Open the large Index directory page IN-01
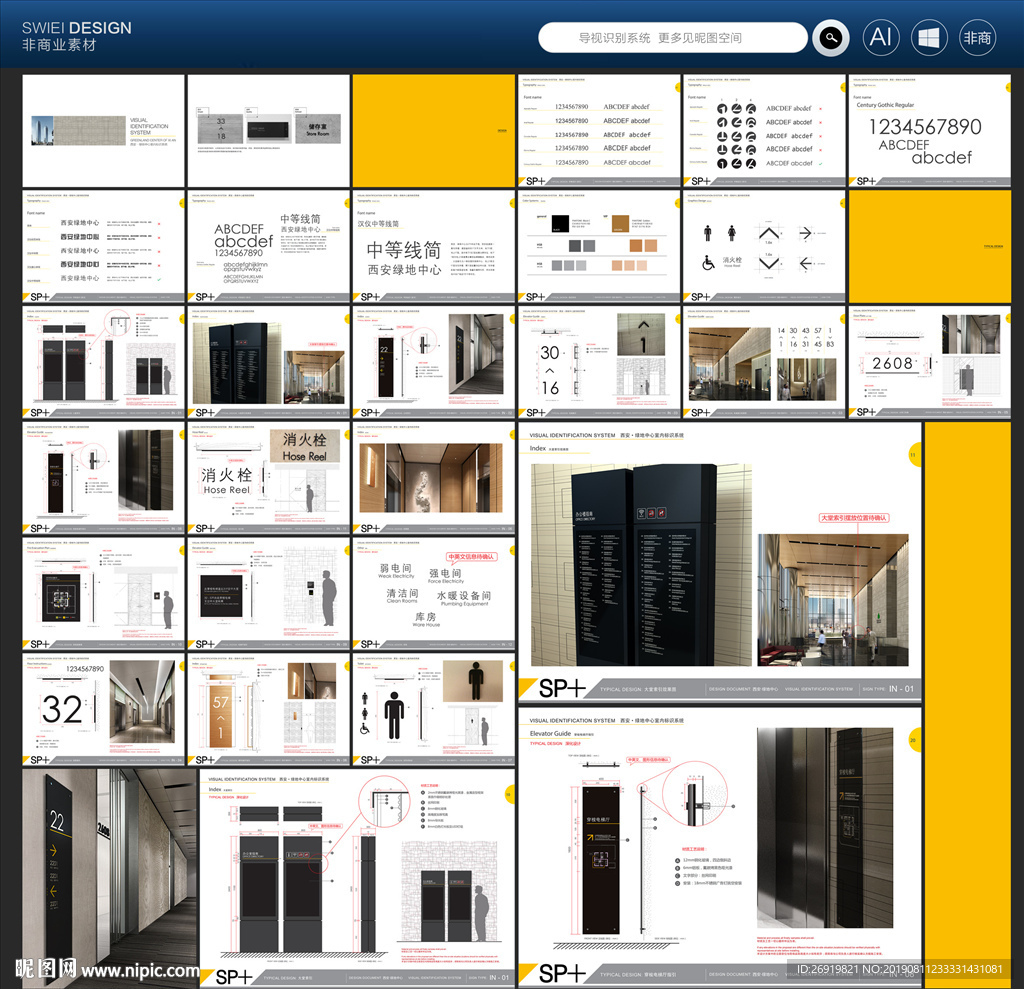Screen dimensions: 1024x989 tap(720, 562)
